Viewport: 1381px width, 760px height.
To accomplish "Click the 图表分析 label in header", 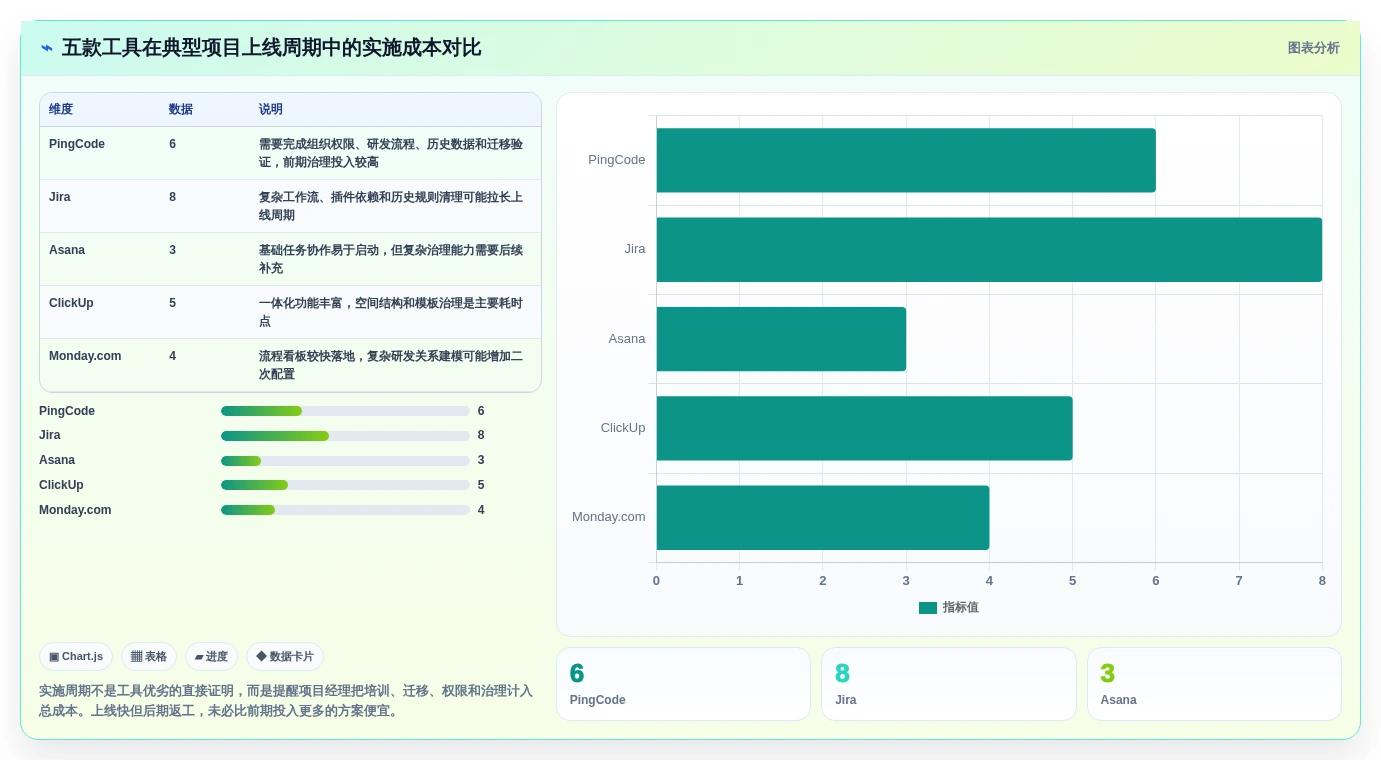I will point(1313,48).
